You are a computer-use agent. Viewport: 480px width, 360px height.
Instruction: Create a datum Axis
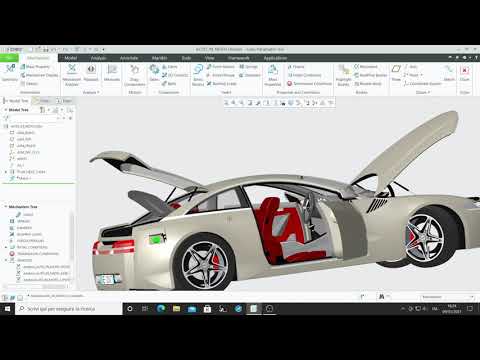point(411,67)
